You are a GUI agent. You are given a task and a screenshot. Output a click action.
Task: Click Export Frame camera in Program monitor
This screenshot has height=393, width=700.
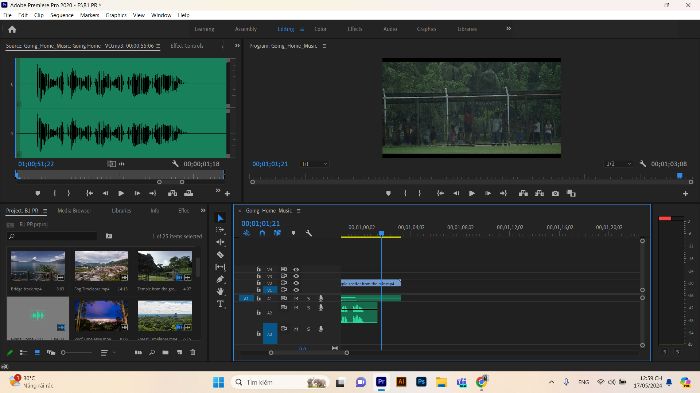pos(555,193)
